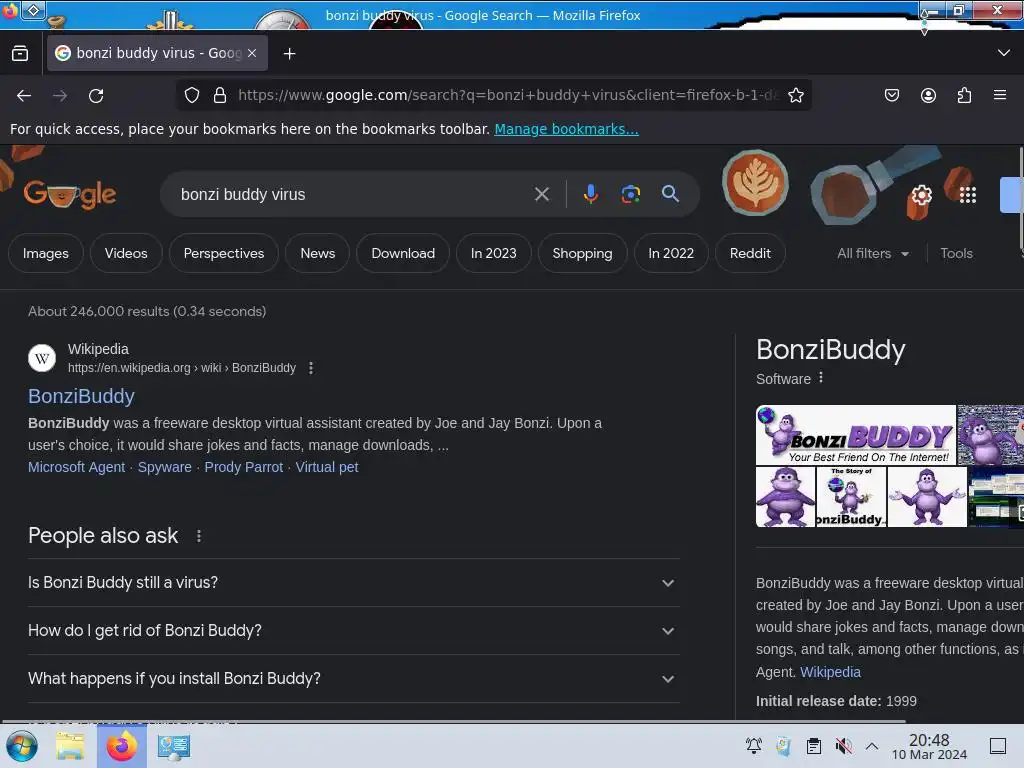Show tracking protection shield info

191,95
